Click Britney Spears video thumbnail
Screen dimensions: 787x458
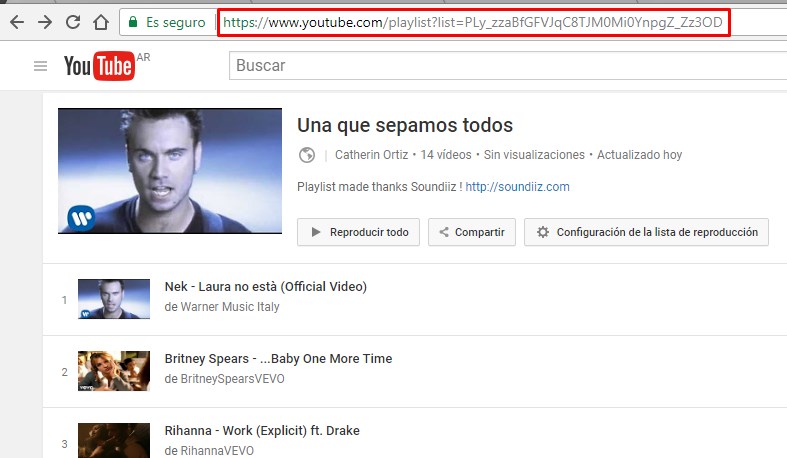point(114,371)
